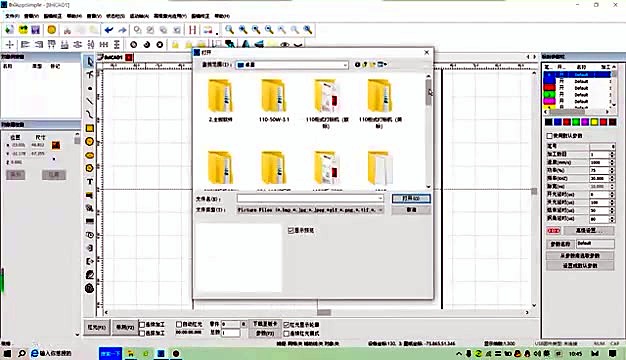Click the taskbar search magnifier icon
This screenshot has width=626, height=360.
click(x=22, y=353)
